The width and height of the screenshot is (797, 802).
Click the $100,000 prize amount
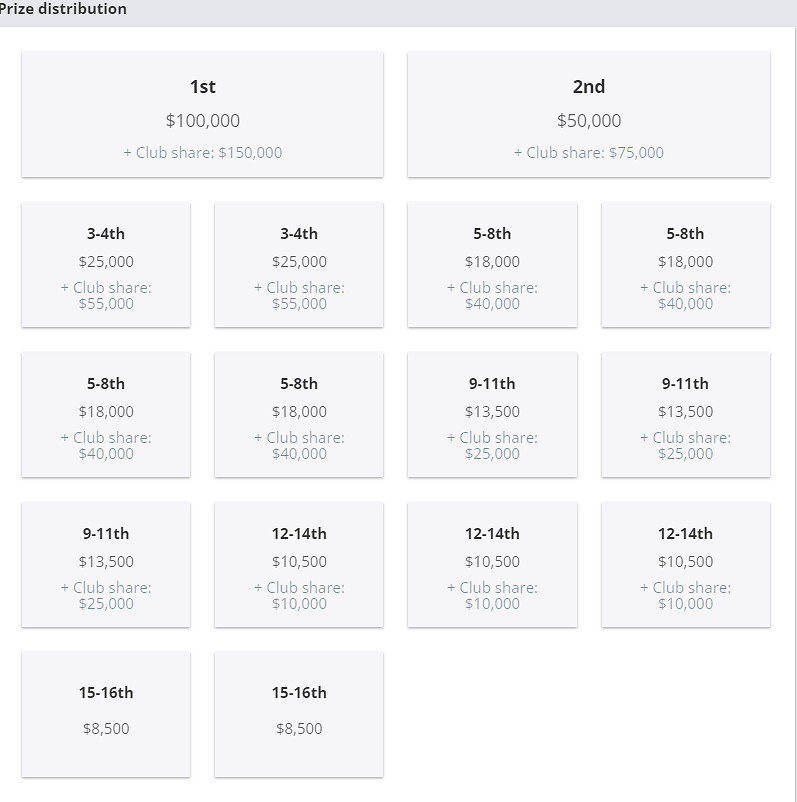click(x=202, y=120)
